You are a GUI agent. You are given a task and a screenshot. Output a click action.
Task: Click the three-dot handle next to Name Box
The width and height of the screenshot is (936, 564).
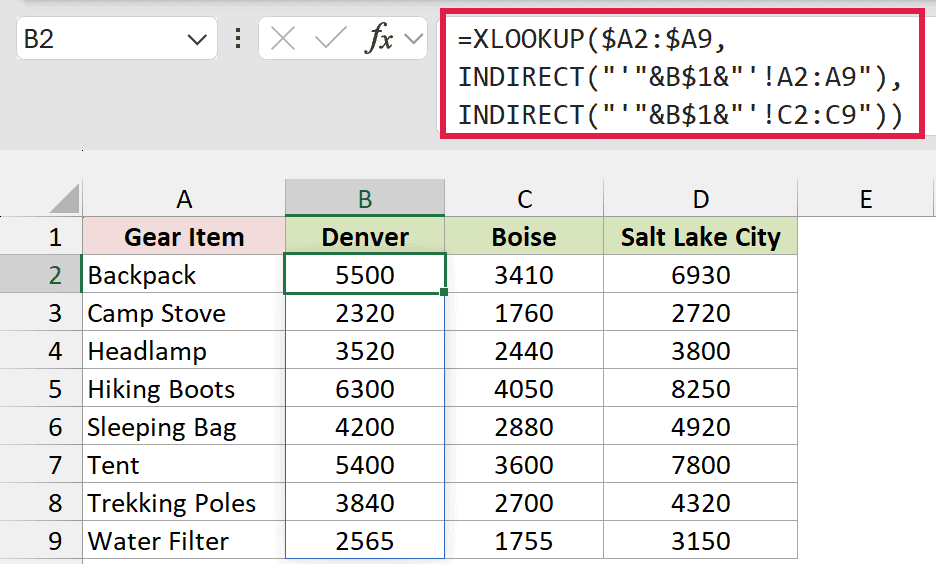(238, 39)
